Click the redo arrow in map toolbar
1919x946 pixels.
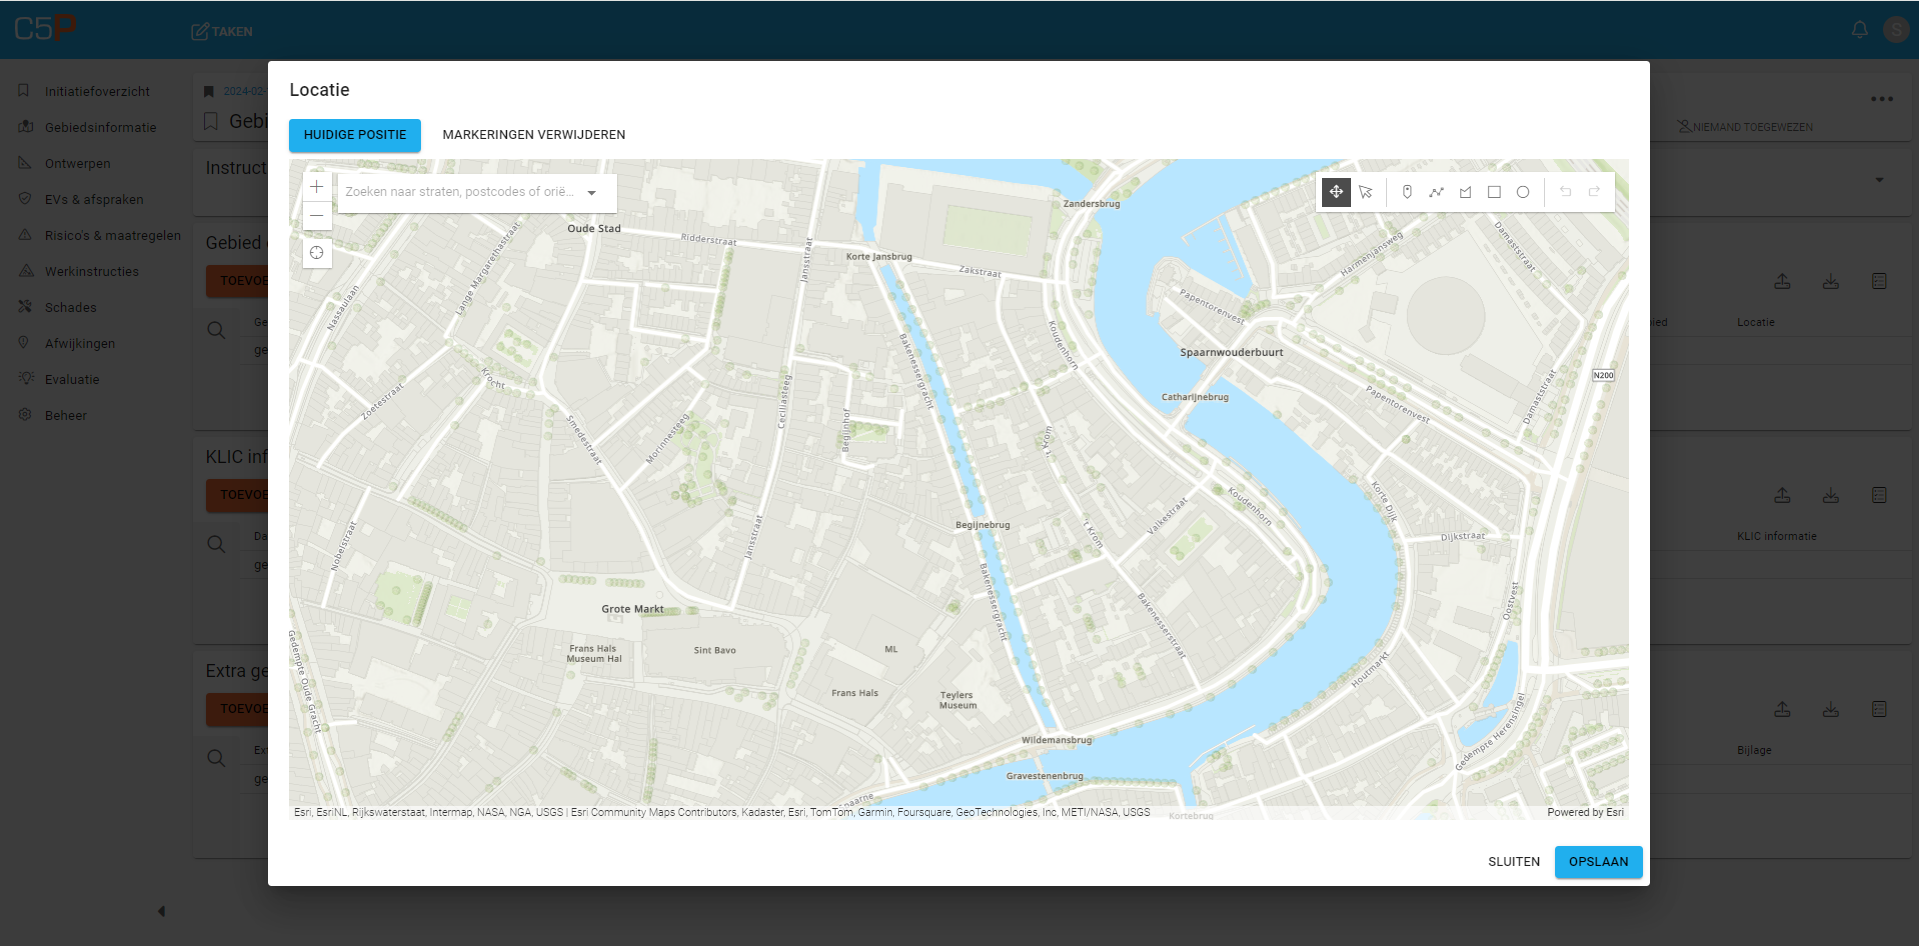click(1594, 192)
